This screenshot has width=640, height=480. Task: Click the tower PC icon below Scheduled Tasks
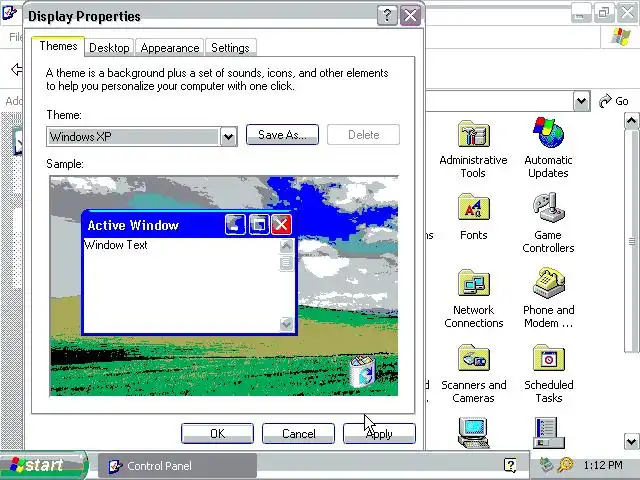point(549,433)
